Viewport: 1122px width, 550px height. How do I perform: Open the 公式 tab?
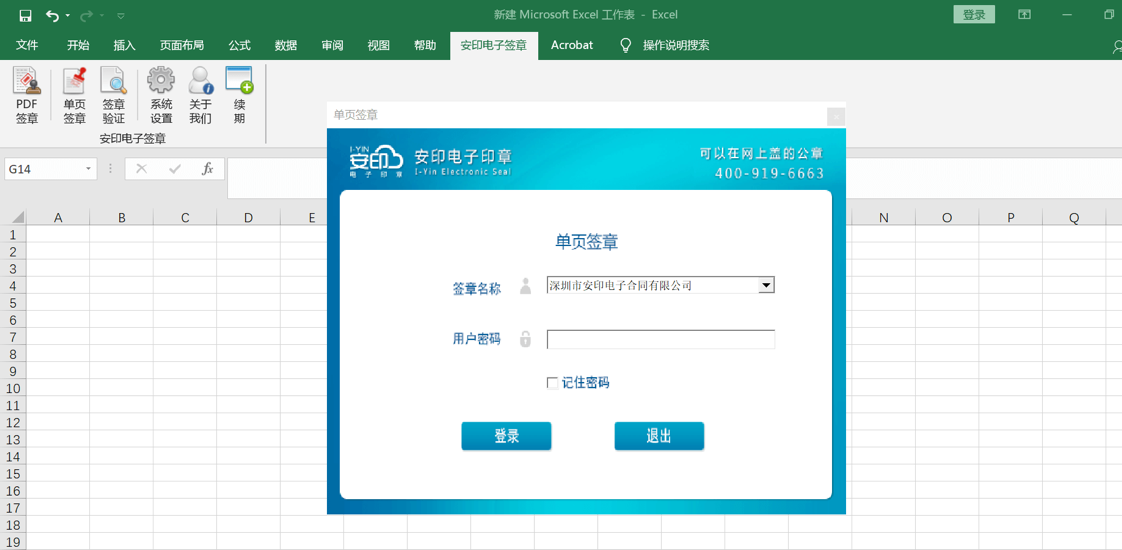tap(240, 45)
